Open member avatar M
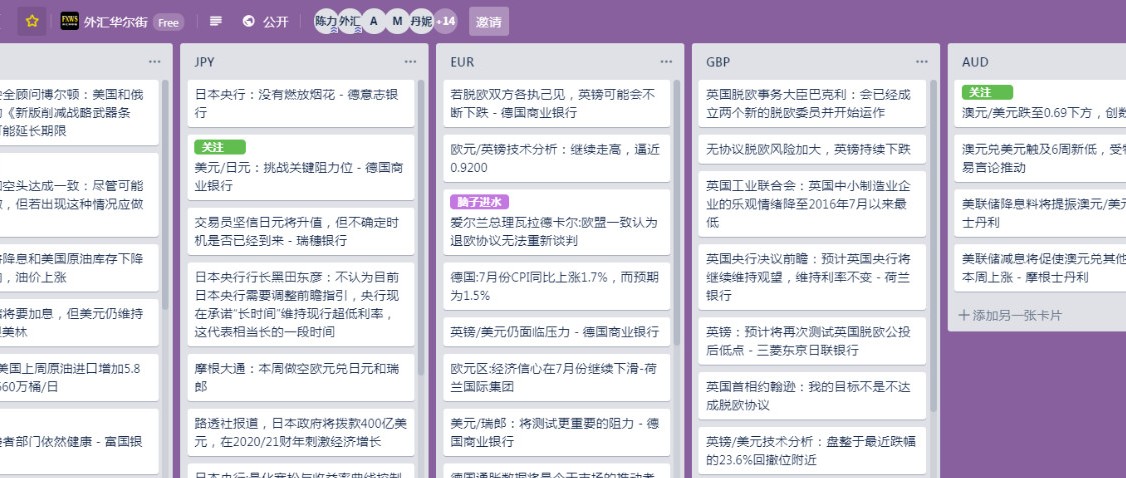Screen dimensions: 1126x478 [x=397, y=22]
